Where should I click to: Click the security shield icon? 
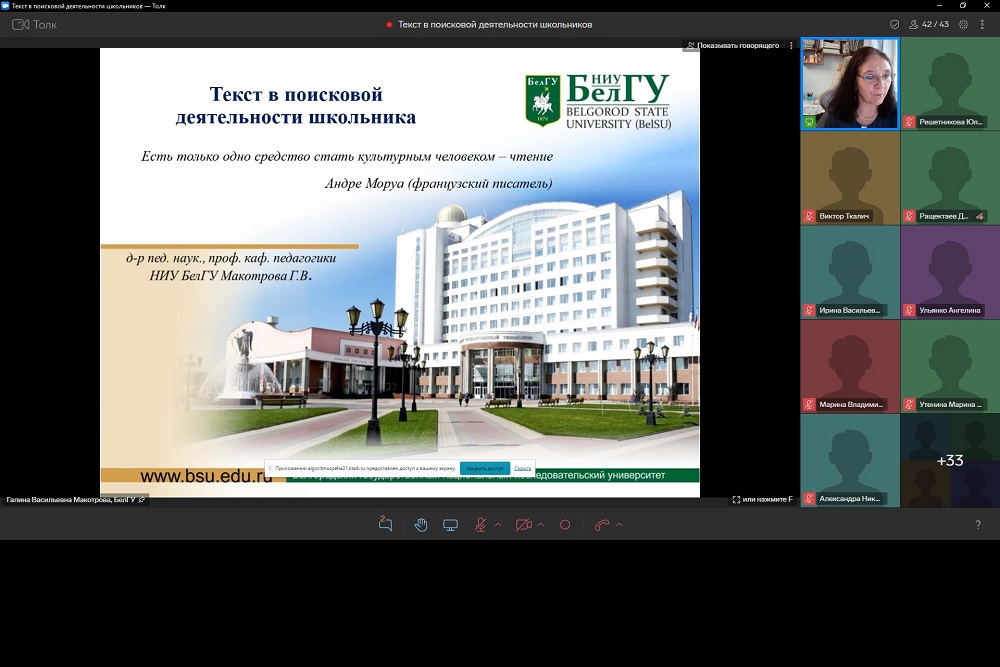pyautogui.click(x=894, y=24)
